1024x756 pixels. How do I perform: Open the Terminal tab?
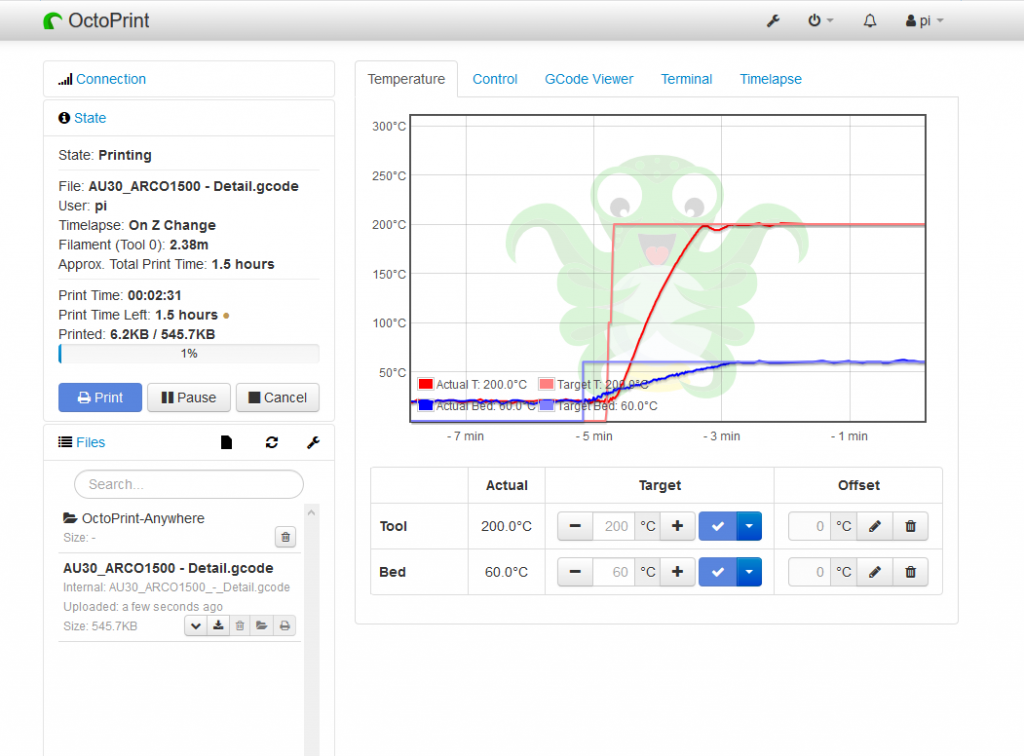click(686, 79)
